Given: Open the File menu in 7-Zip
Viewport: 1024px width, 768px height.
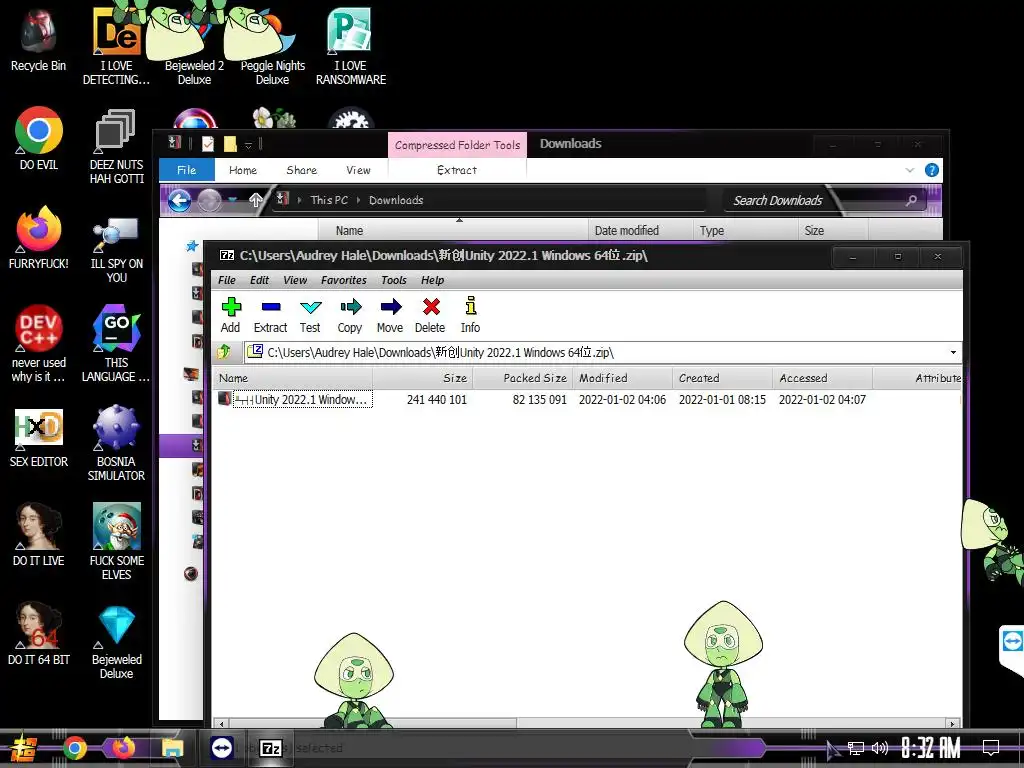Looking at the screenshot, I should [x=227, y=280].
